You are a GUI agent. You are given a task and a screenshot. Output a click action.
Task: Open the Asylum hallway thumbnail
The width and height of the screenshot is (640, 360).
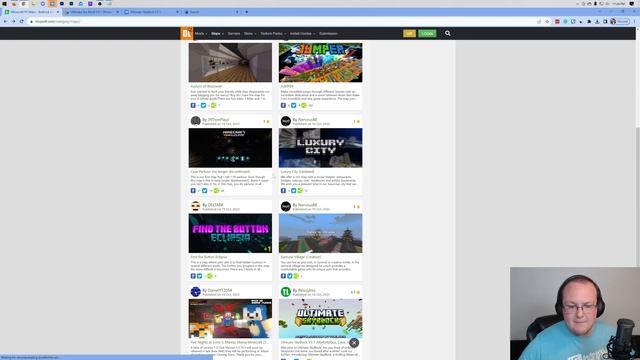(230, 62)
